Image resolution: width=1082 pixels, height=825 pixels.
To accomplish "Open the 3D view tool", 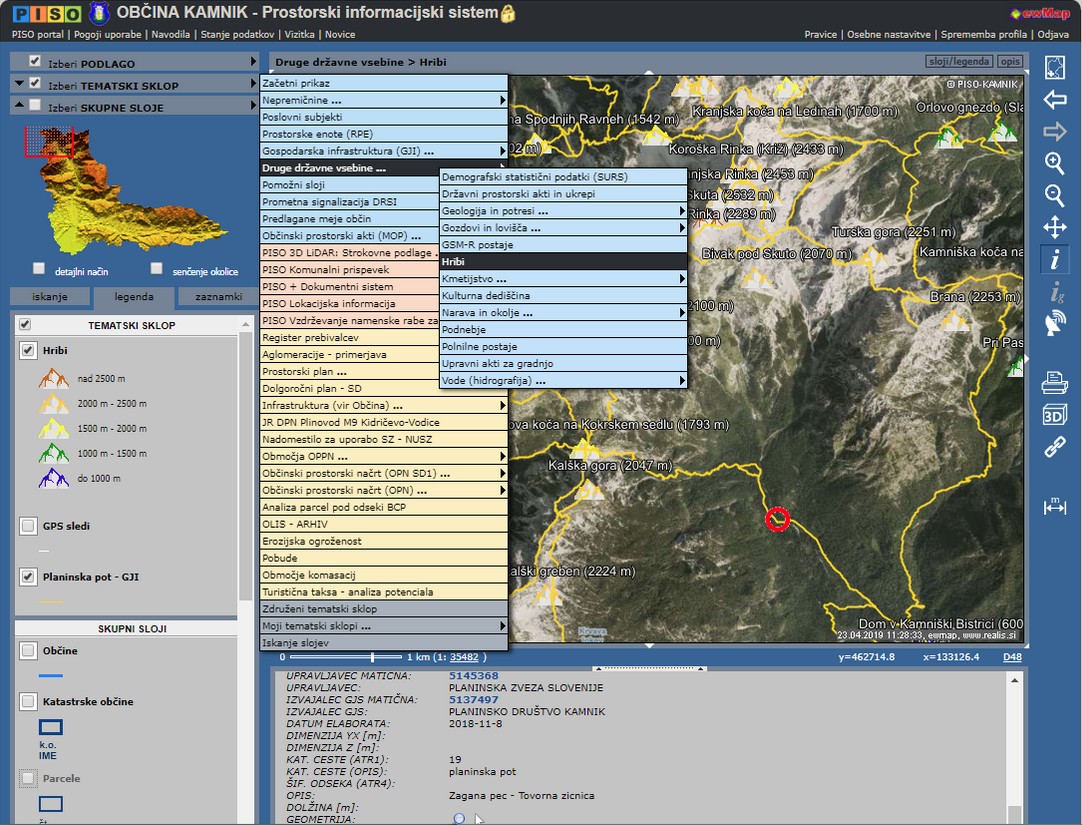I will coord(1054,414).
